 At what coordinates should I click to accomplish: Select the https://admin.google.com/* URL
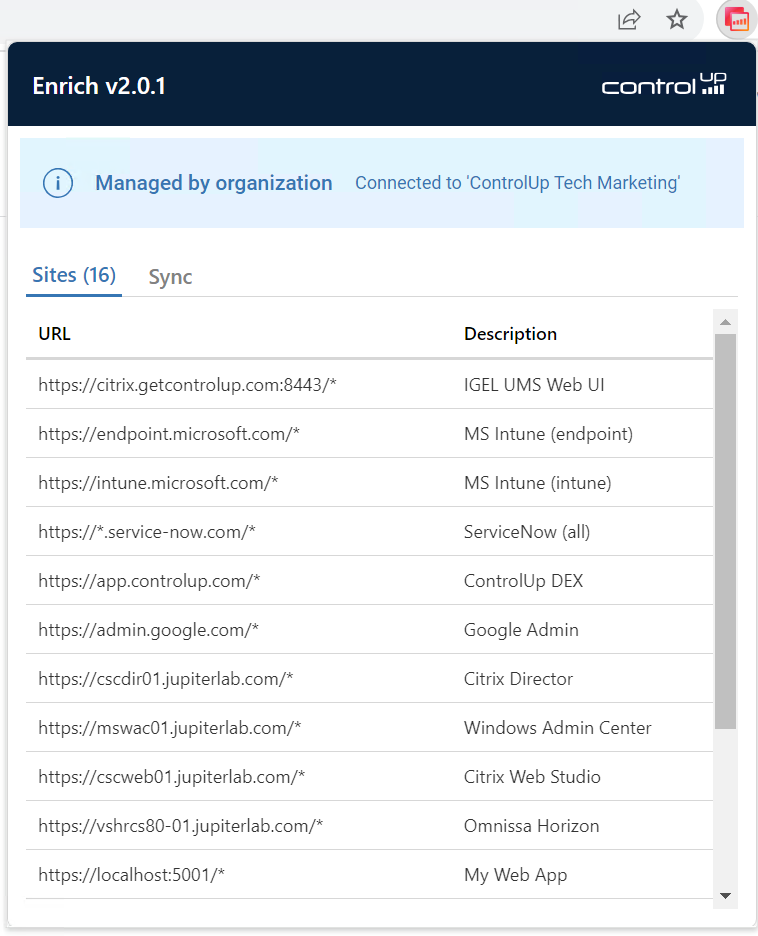pos(149,630)
